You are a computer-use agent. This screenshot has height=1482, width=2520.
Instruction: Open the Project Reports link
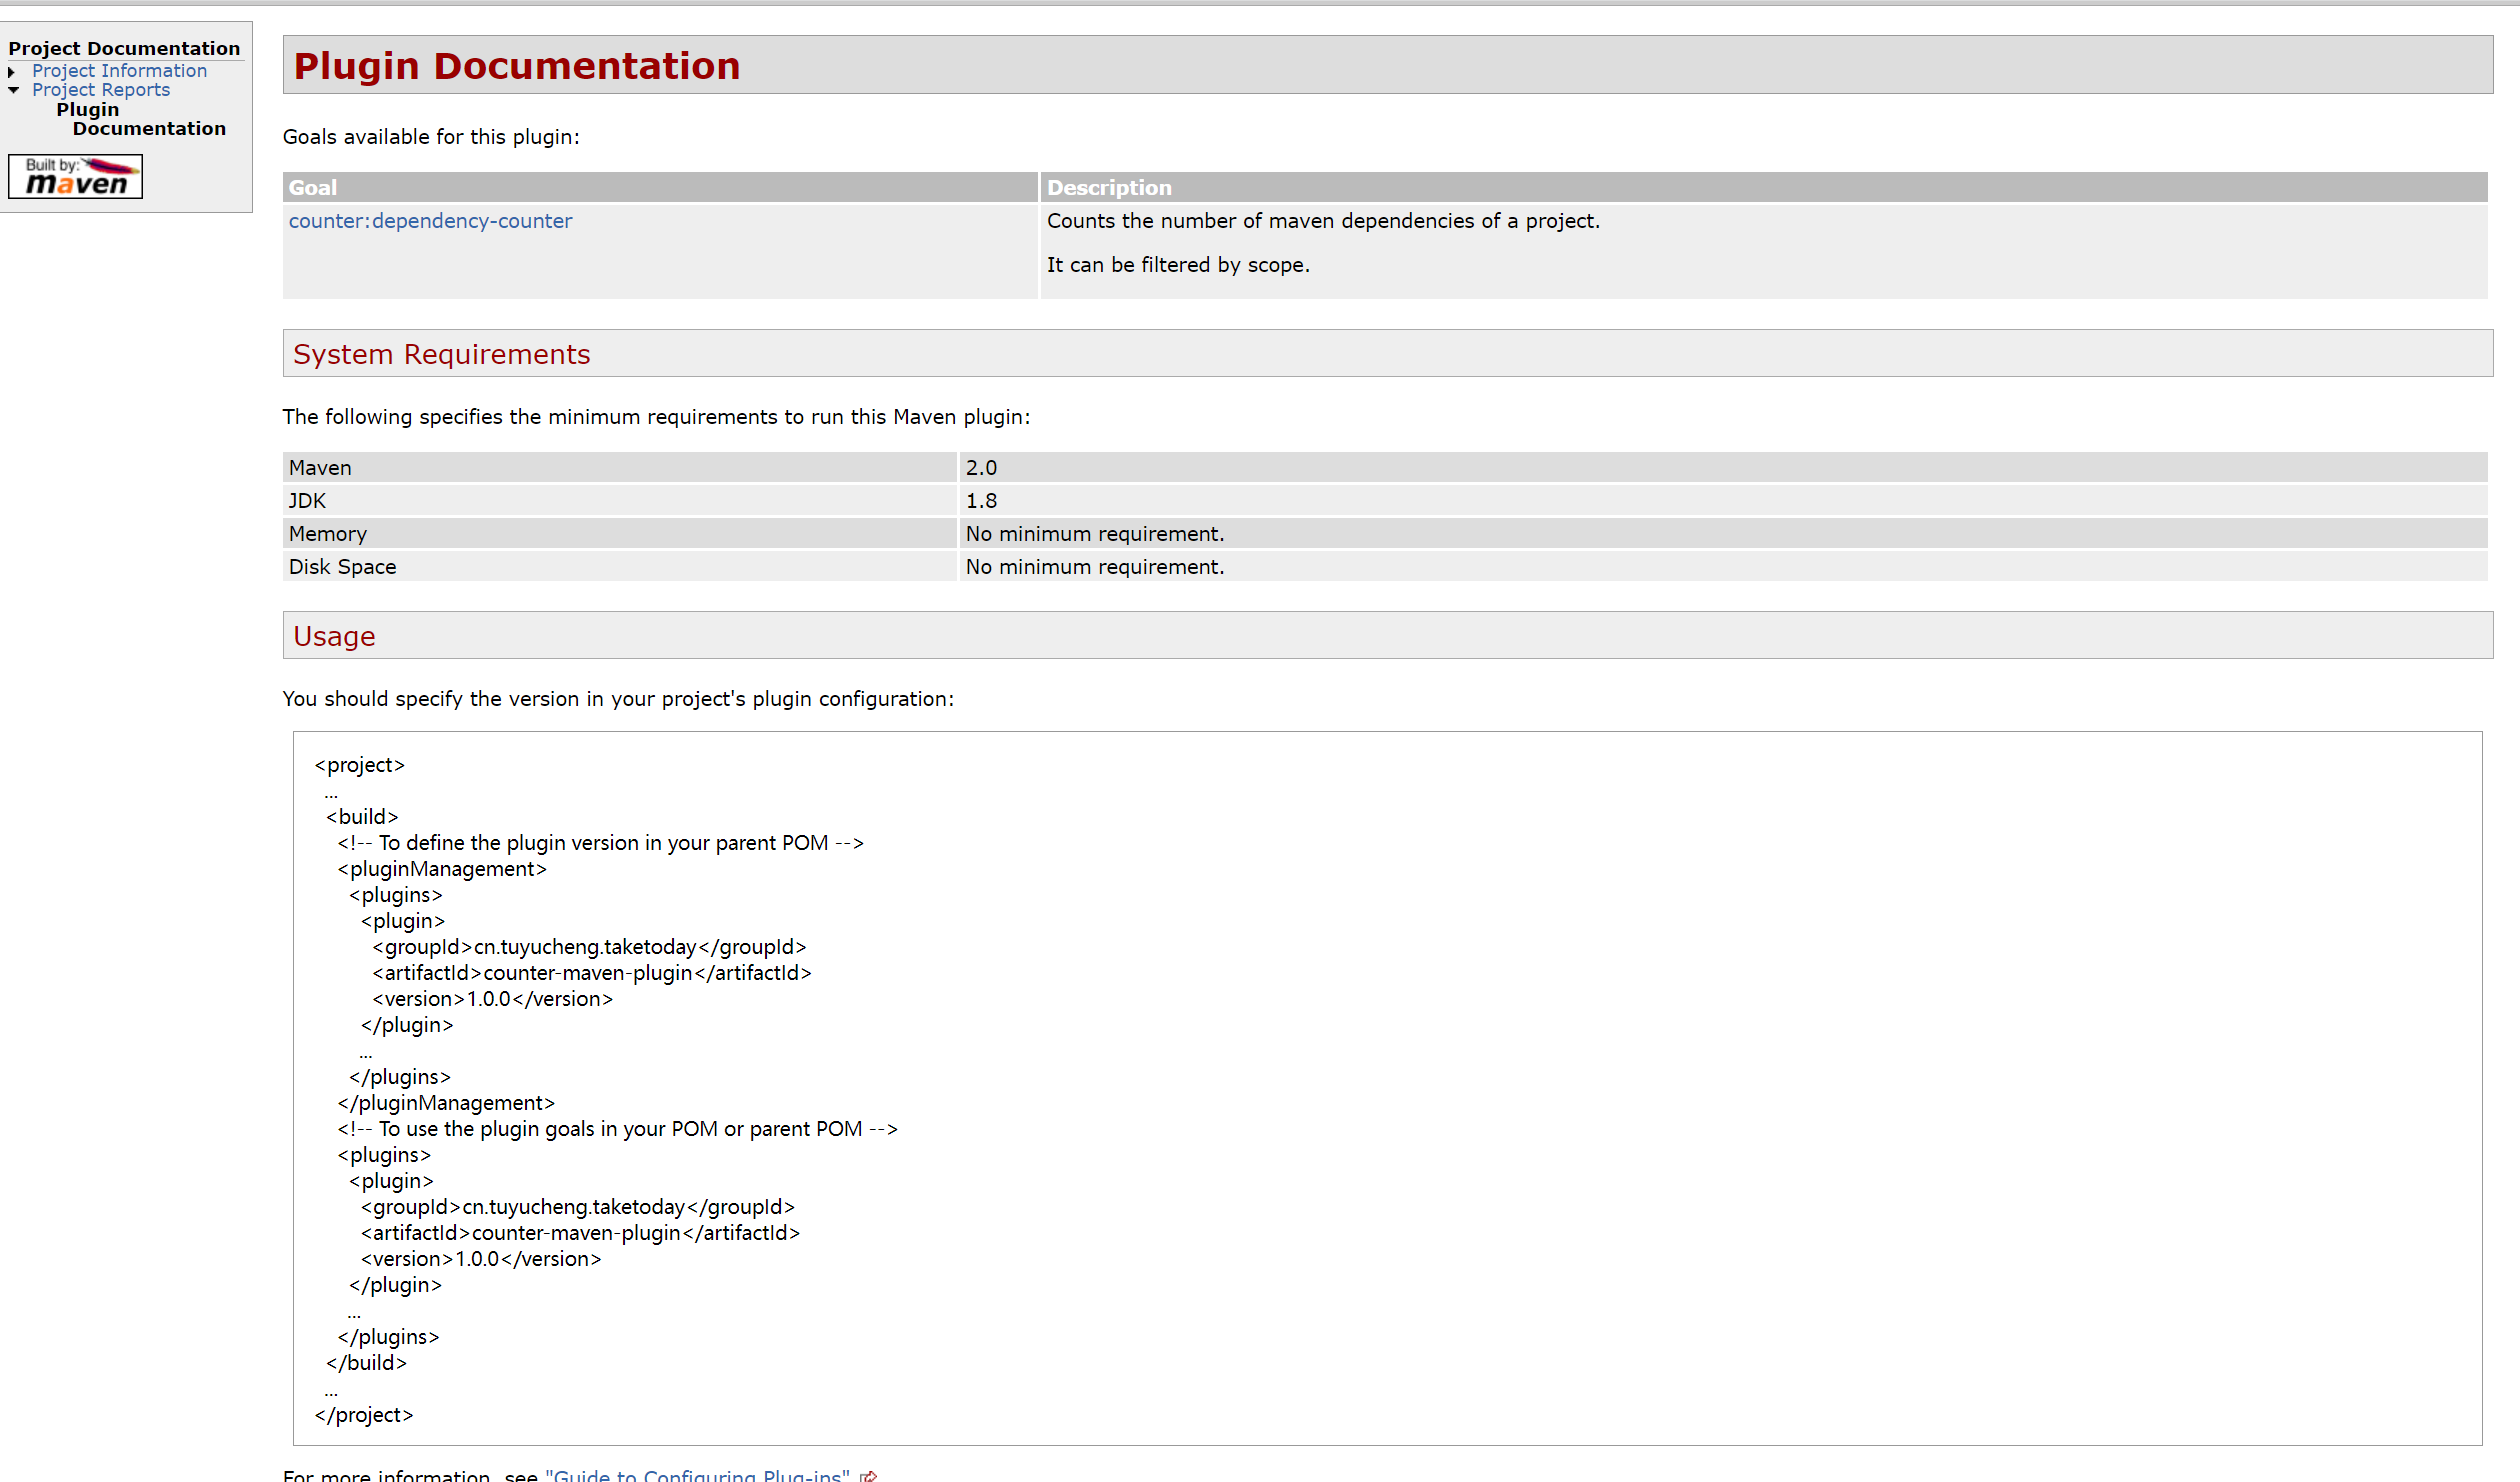pyautogui.click(x=101, y=90)
